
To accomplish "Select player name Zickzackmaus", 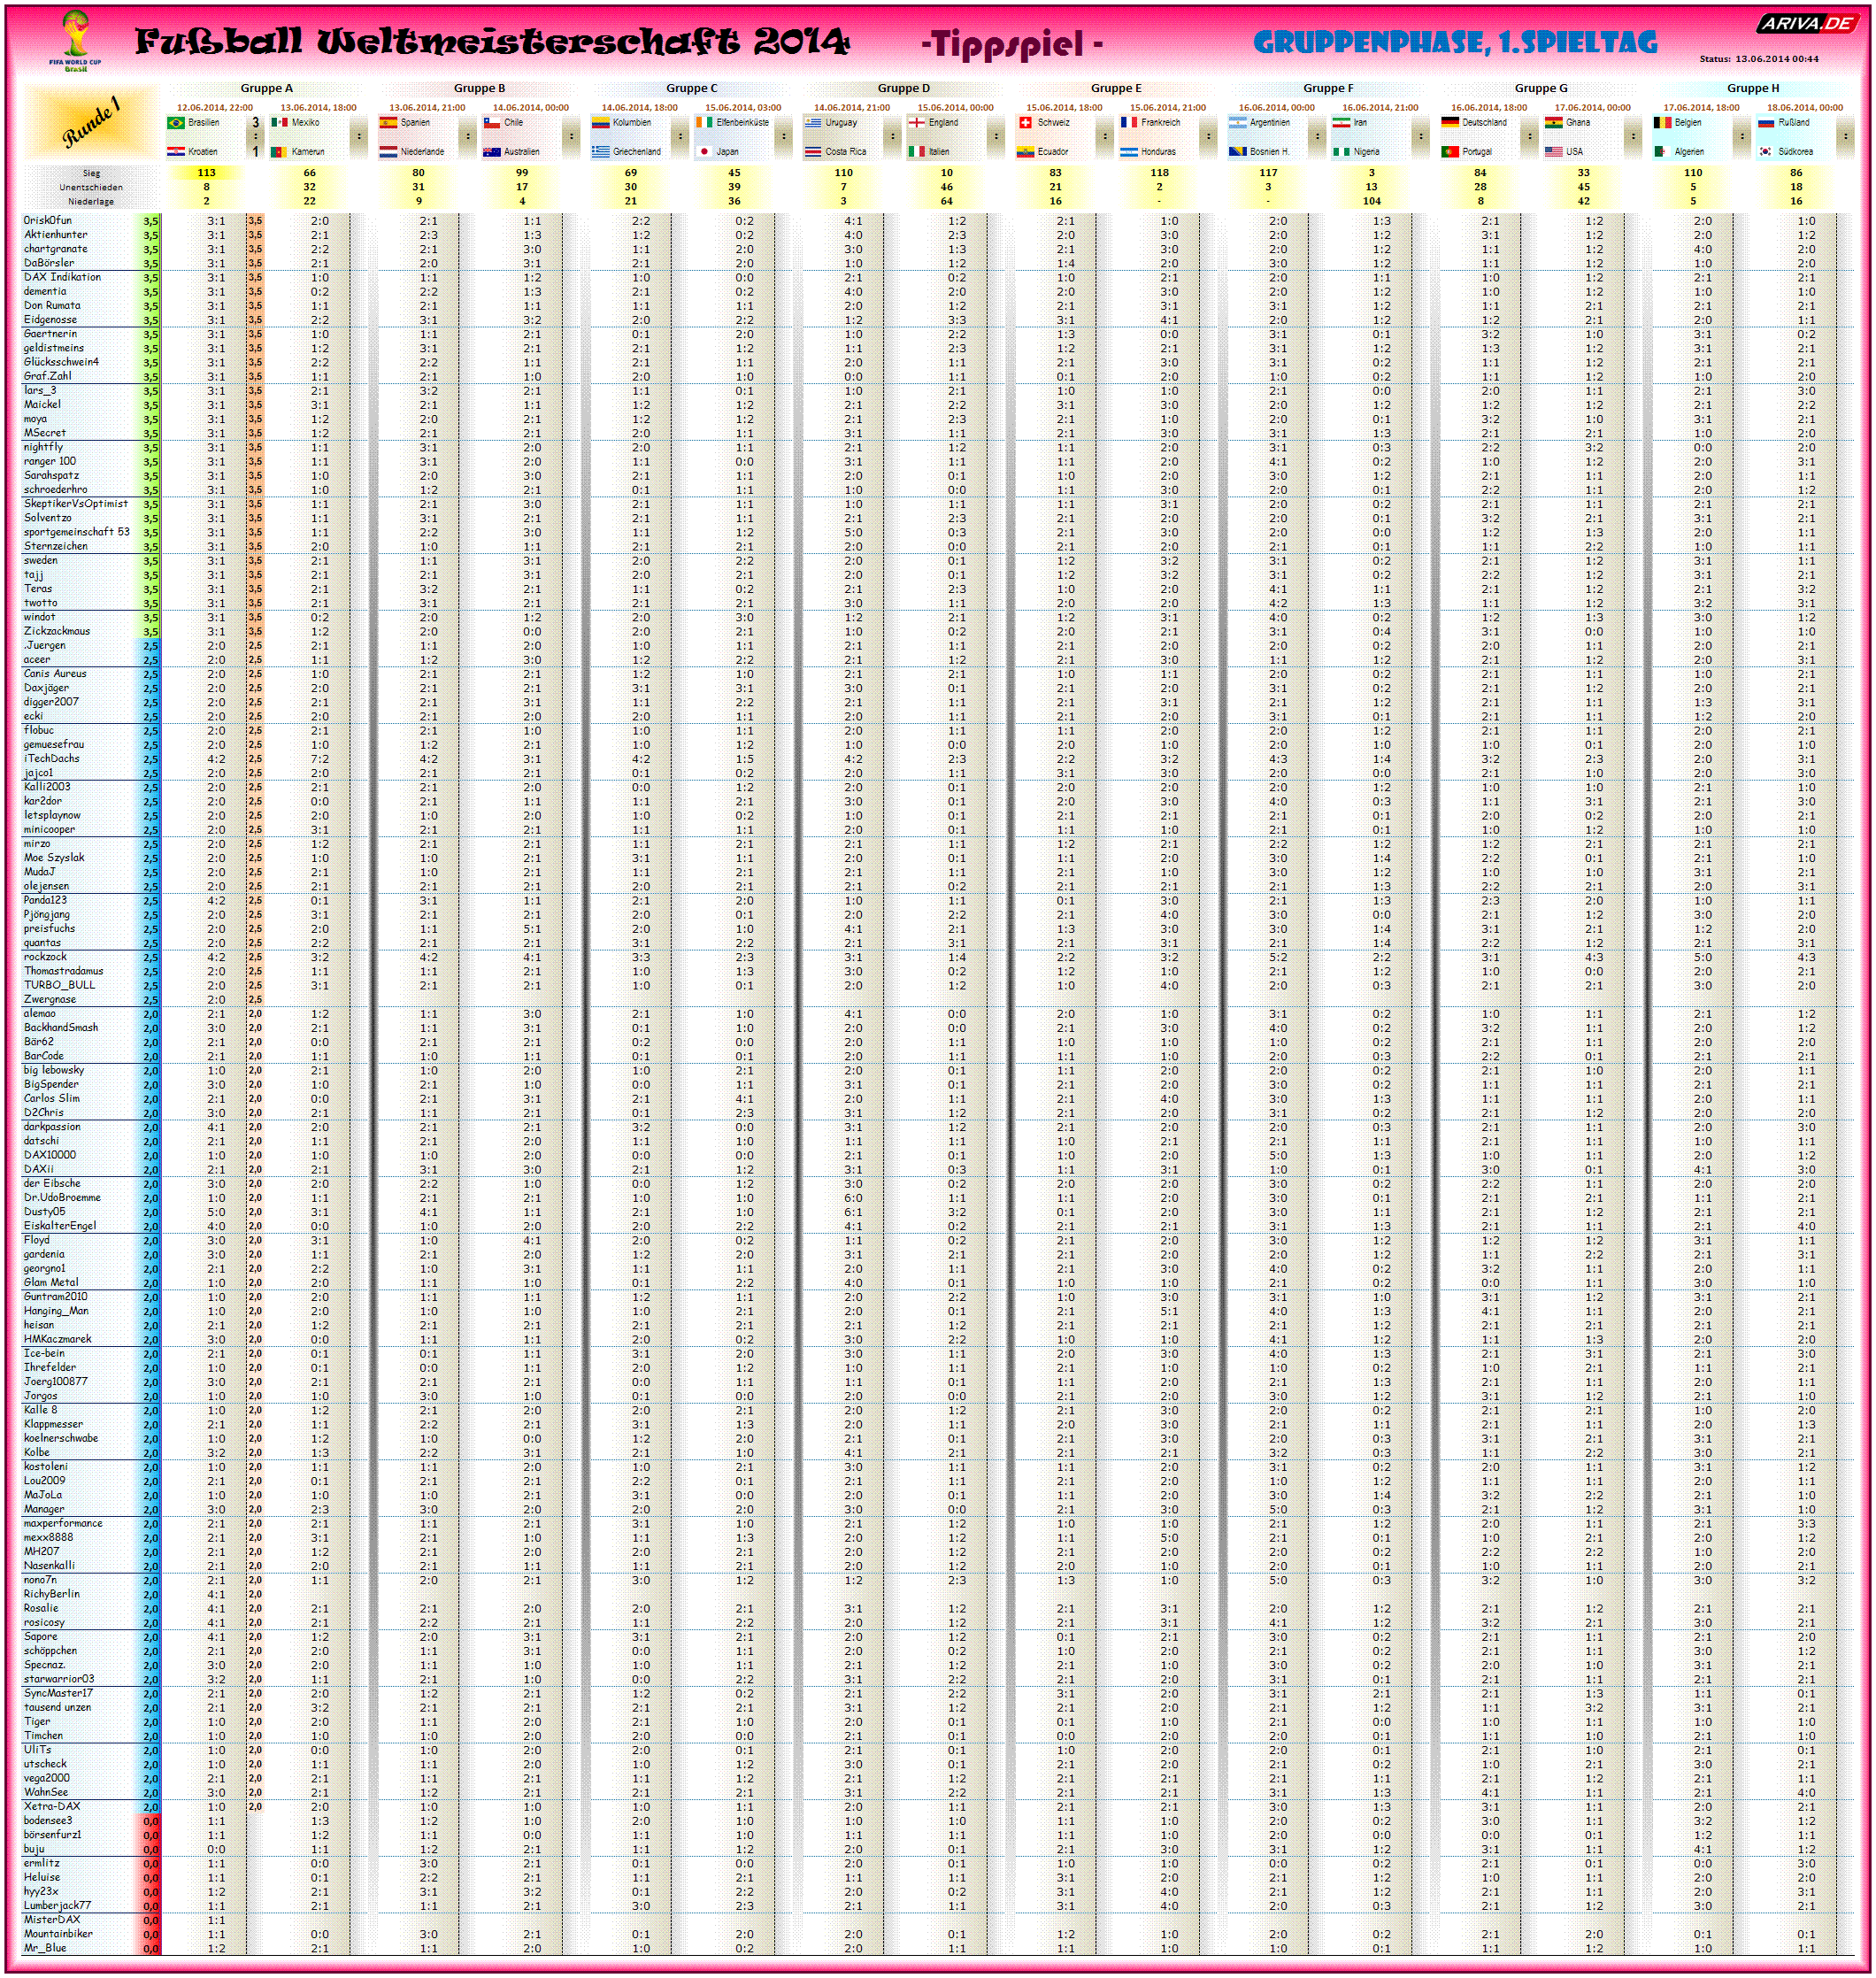I will coord(57,632).
